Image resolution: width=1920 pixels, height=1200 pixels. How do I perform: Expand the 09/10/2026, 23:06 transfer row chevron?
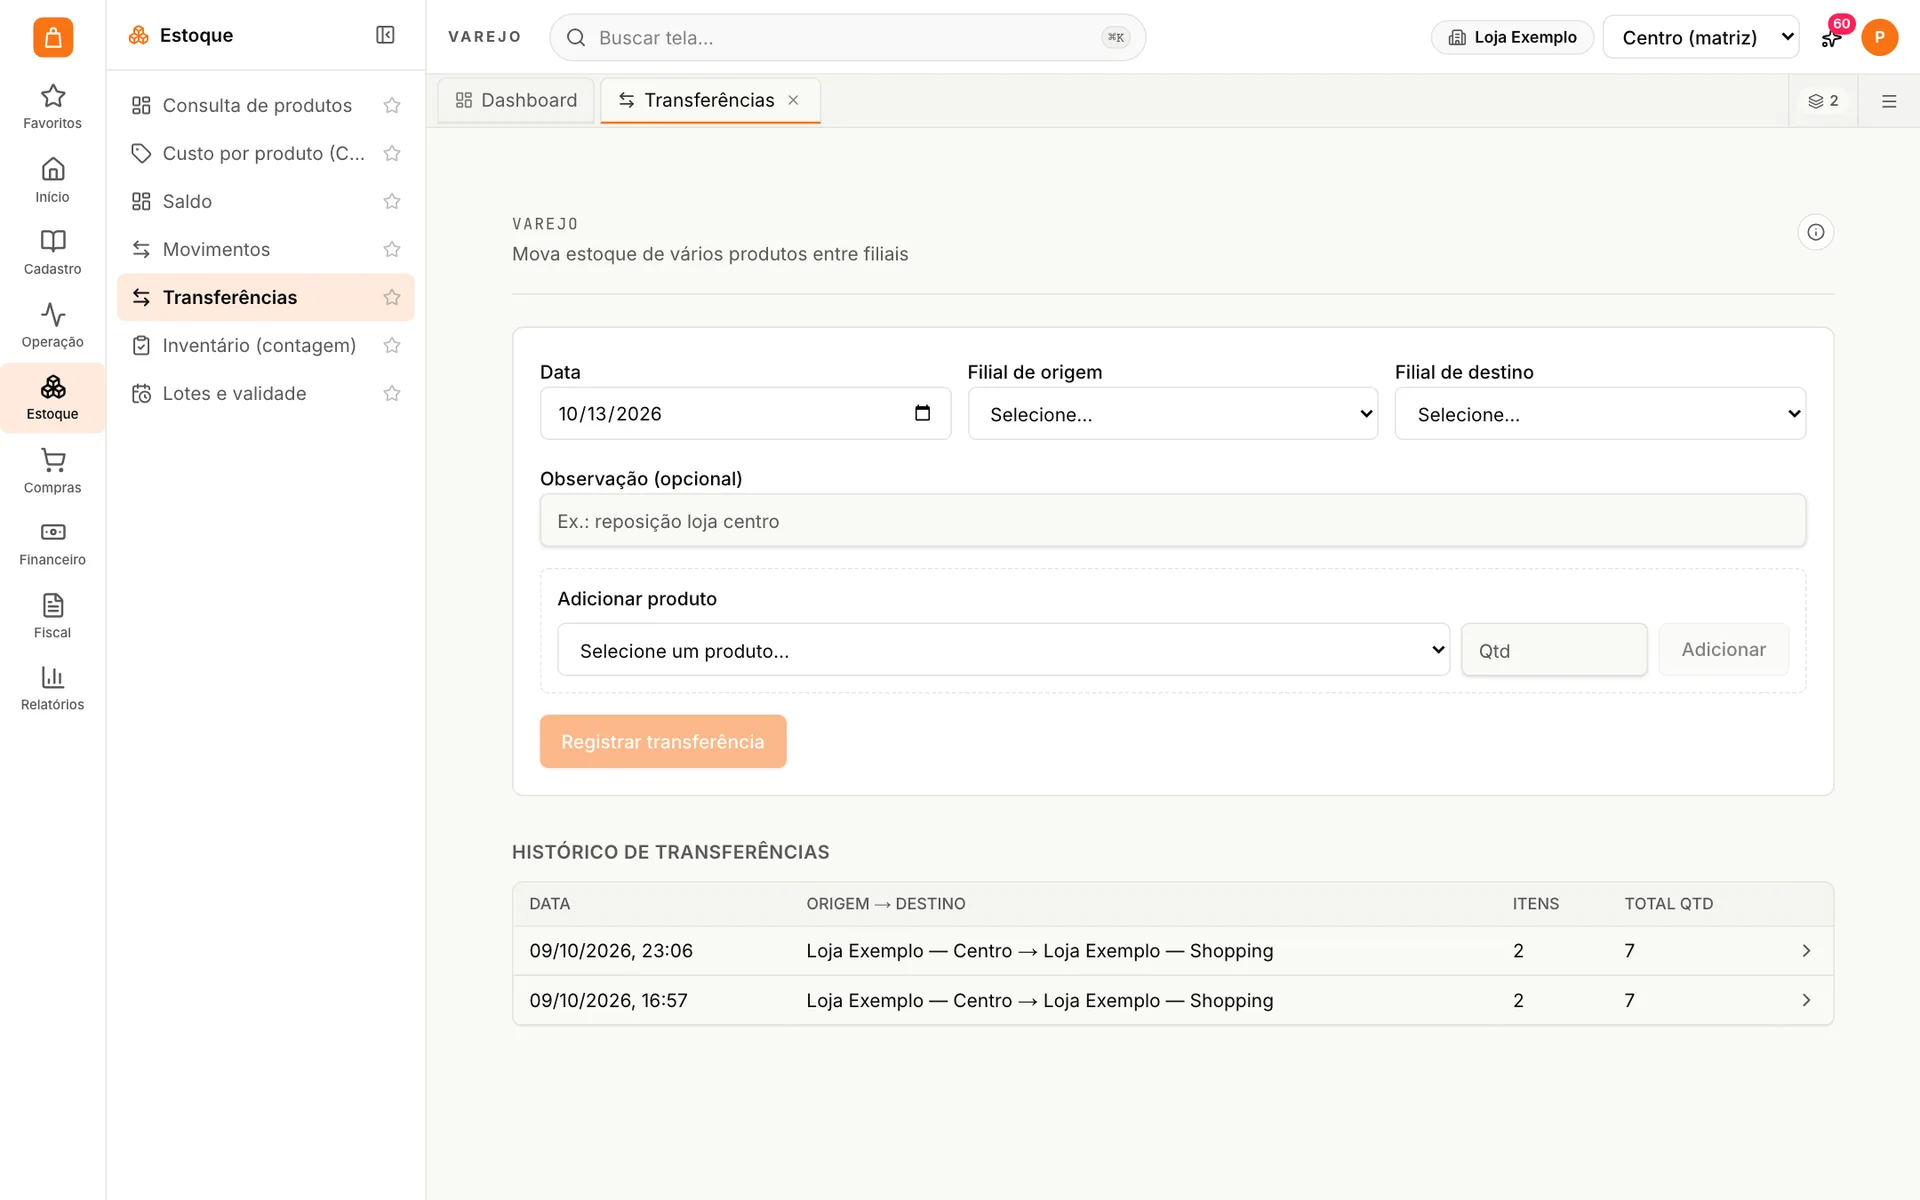point(1806,951)
